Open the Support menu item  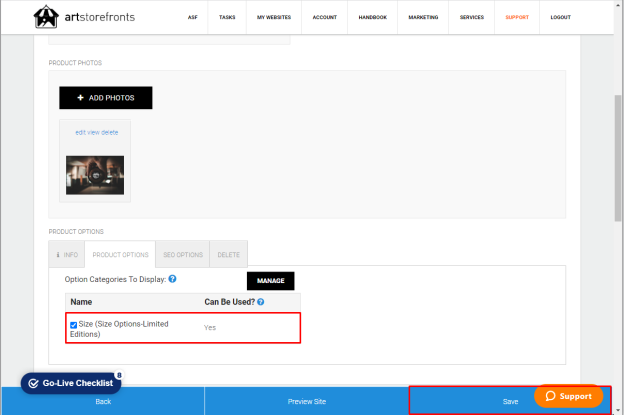(517, 17)
